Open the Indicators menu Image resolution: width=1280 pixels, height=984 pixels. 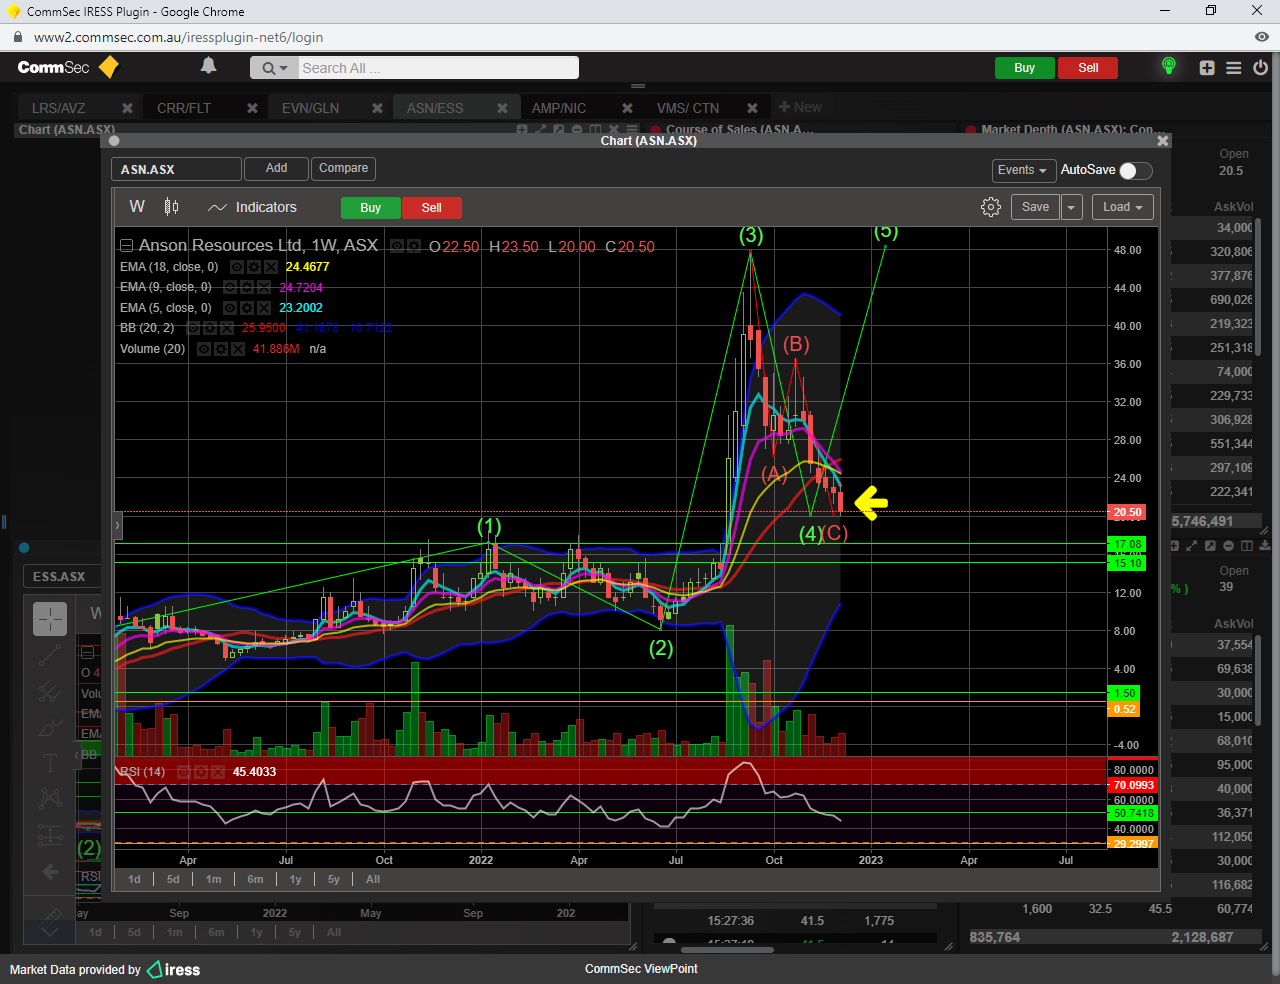pyautogui.click(x=252, y=207)
